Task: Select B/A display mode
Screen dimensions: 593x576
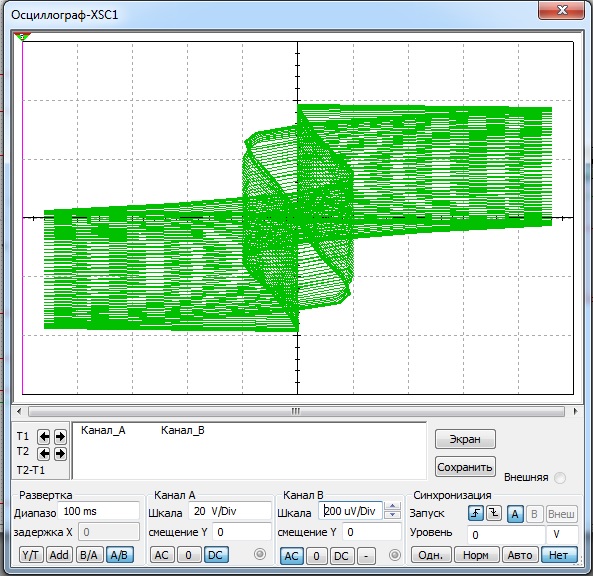Action: (89, 555)
